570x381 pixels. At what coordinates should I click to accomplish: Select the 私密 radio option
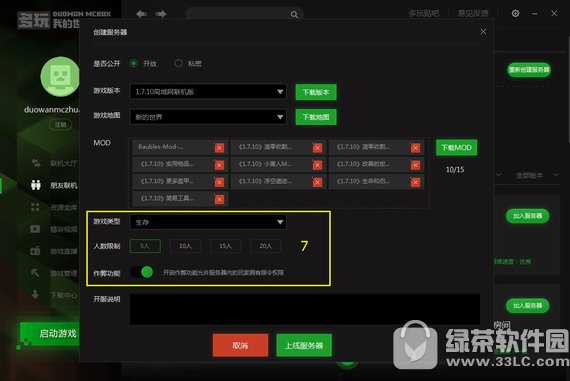[178, 63]
